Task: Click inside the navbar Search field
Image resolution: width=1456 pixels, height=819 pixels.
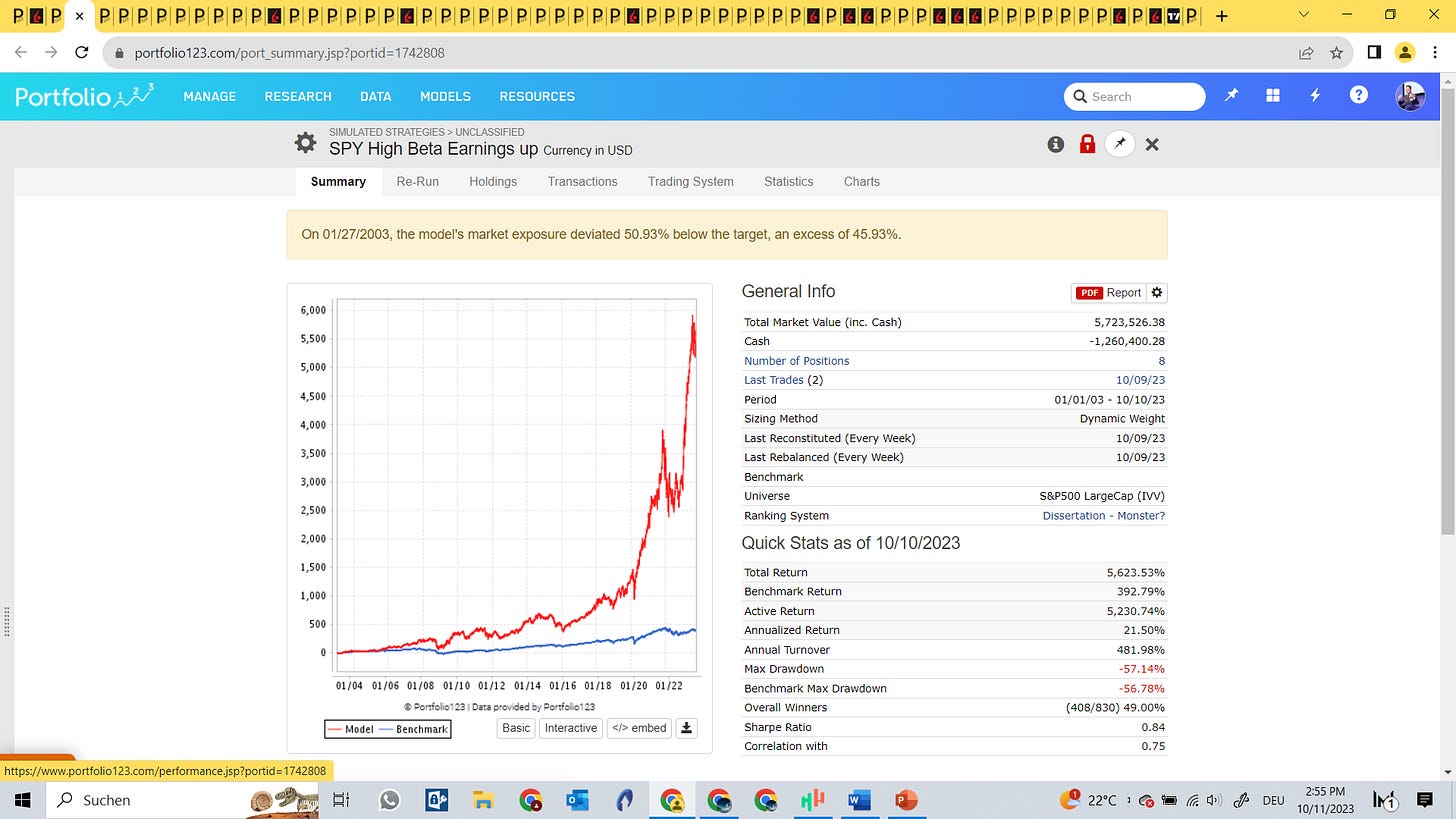Action: [x=1135, y=96]
